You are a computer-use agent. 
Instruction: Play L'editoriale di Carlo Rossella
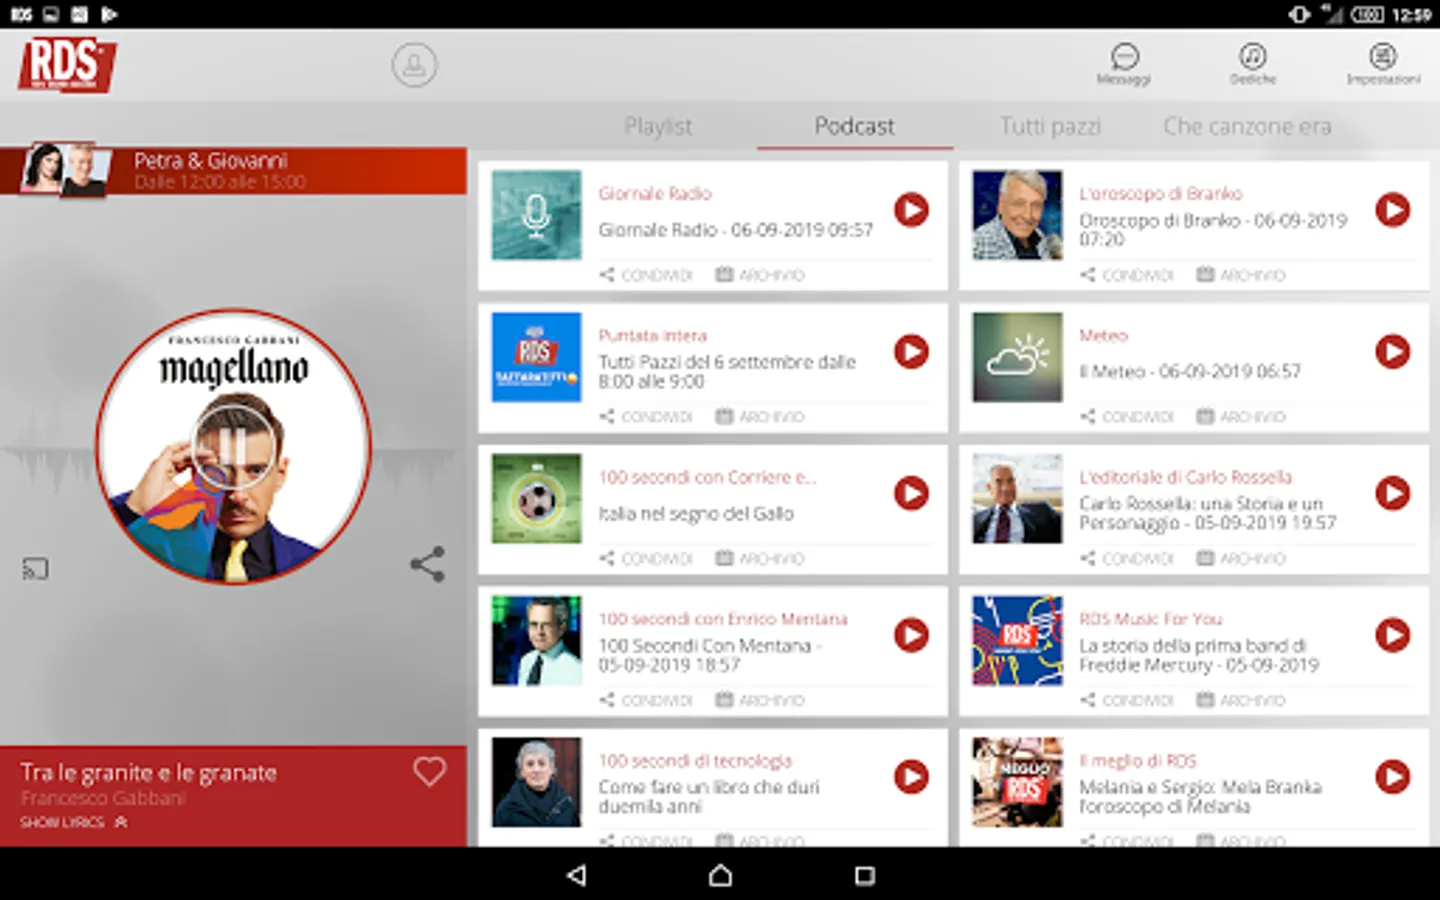pyautogui.click(x=1392, y=494)
